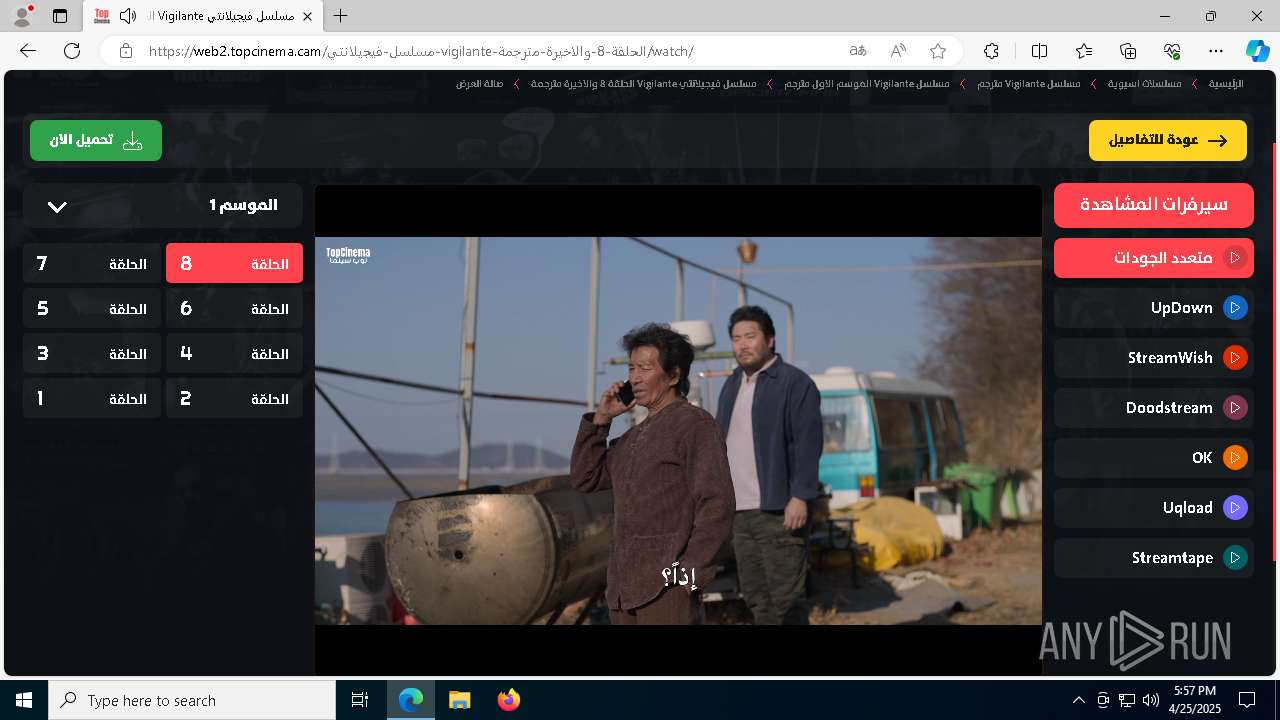Click inside the video player frame
1280x720 pixels.
tap(678, 431)
